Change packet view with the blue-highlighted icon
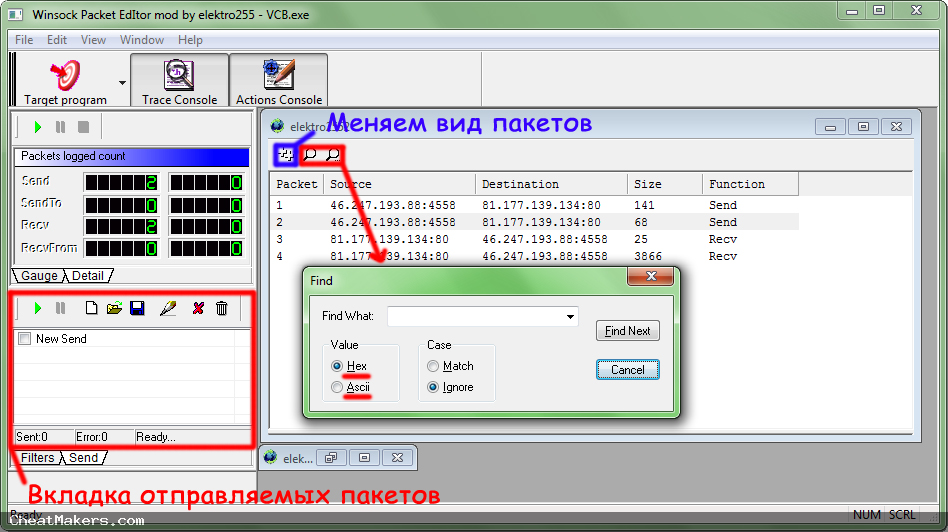 click(285, 155)
